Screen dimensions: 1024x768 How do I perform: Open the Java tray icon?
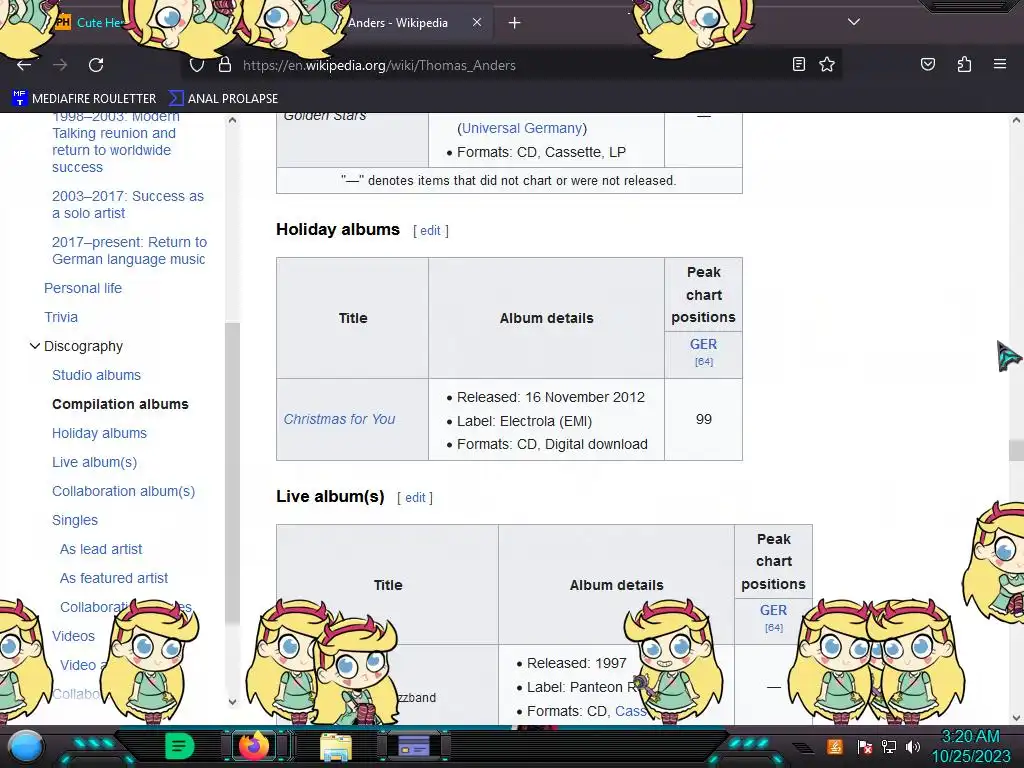point(835,746)
